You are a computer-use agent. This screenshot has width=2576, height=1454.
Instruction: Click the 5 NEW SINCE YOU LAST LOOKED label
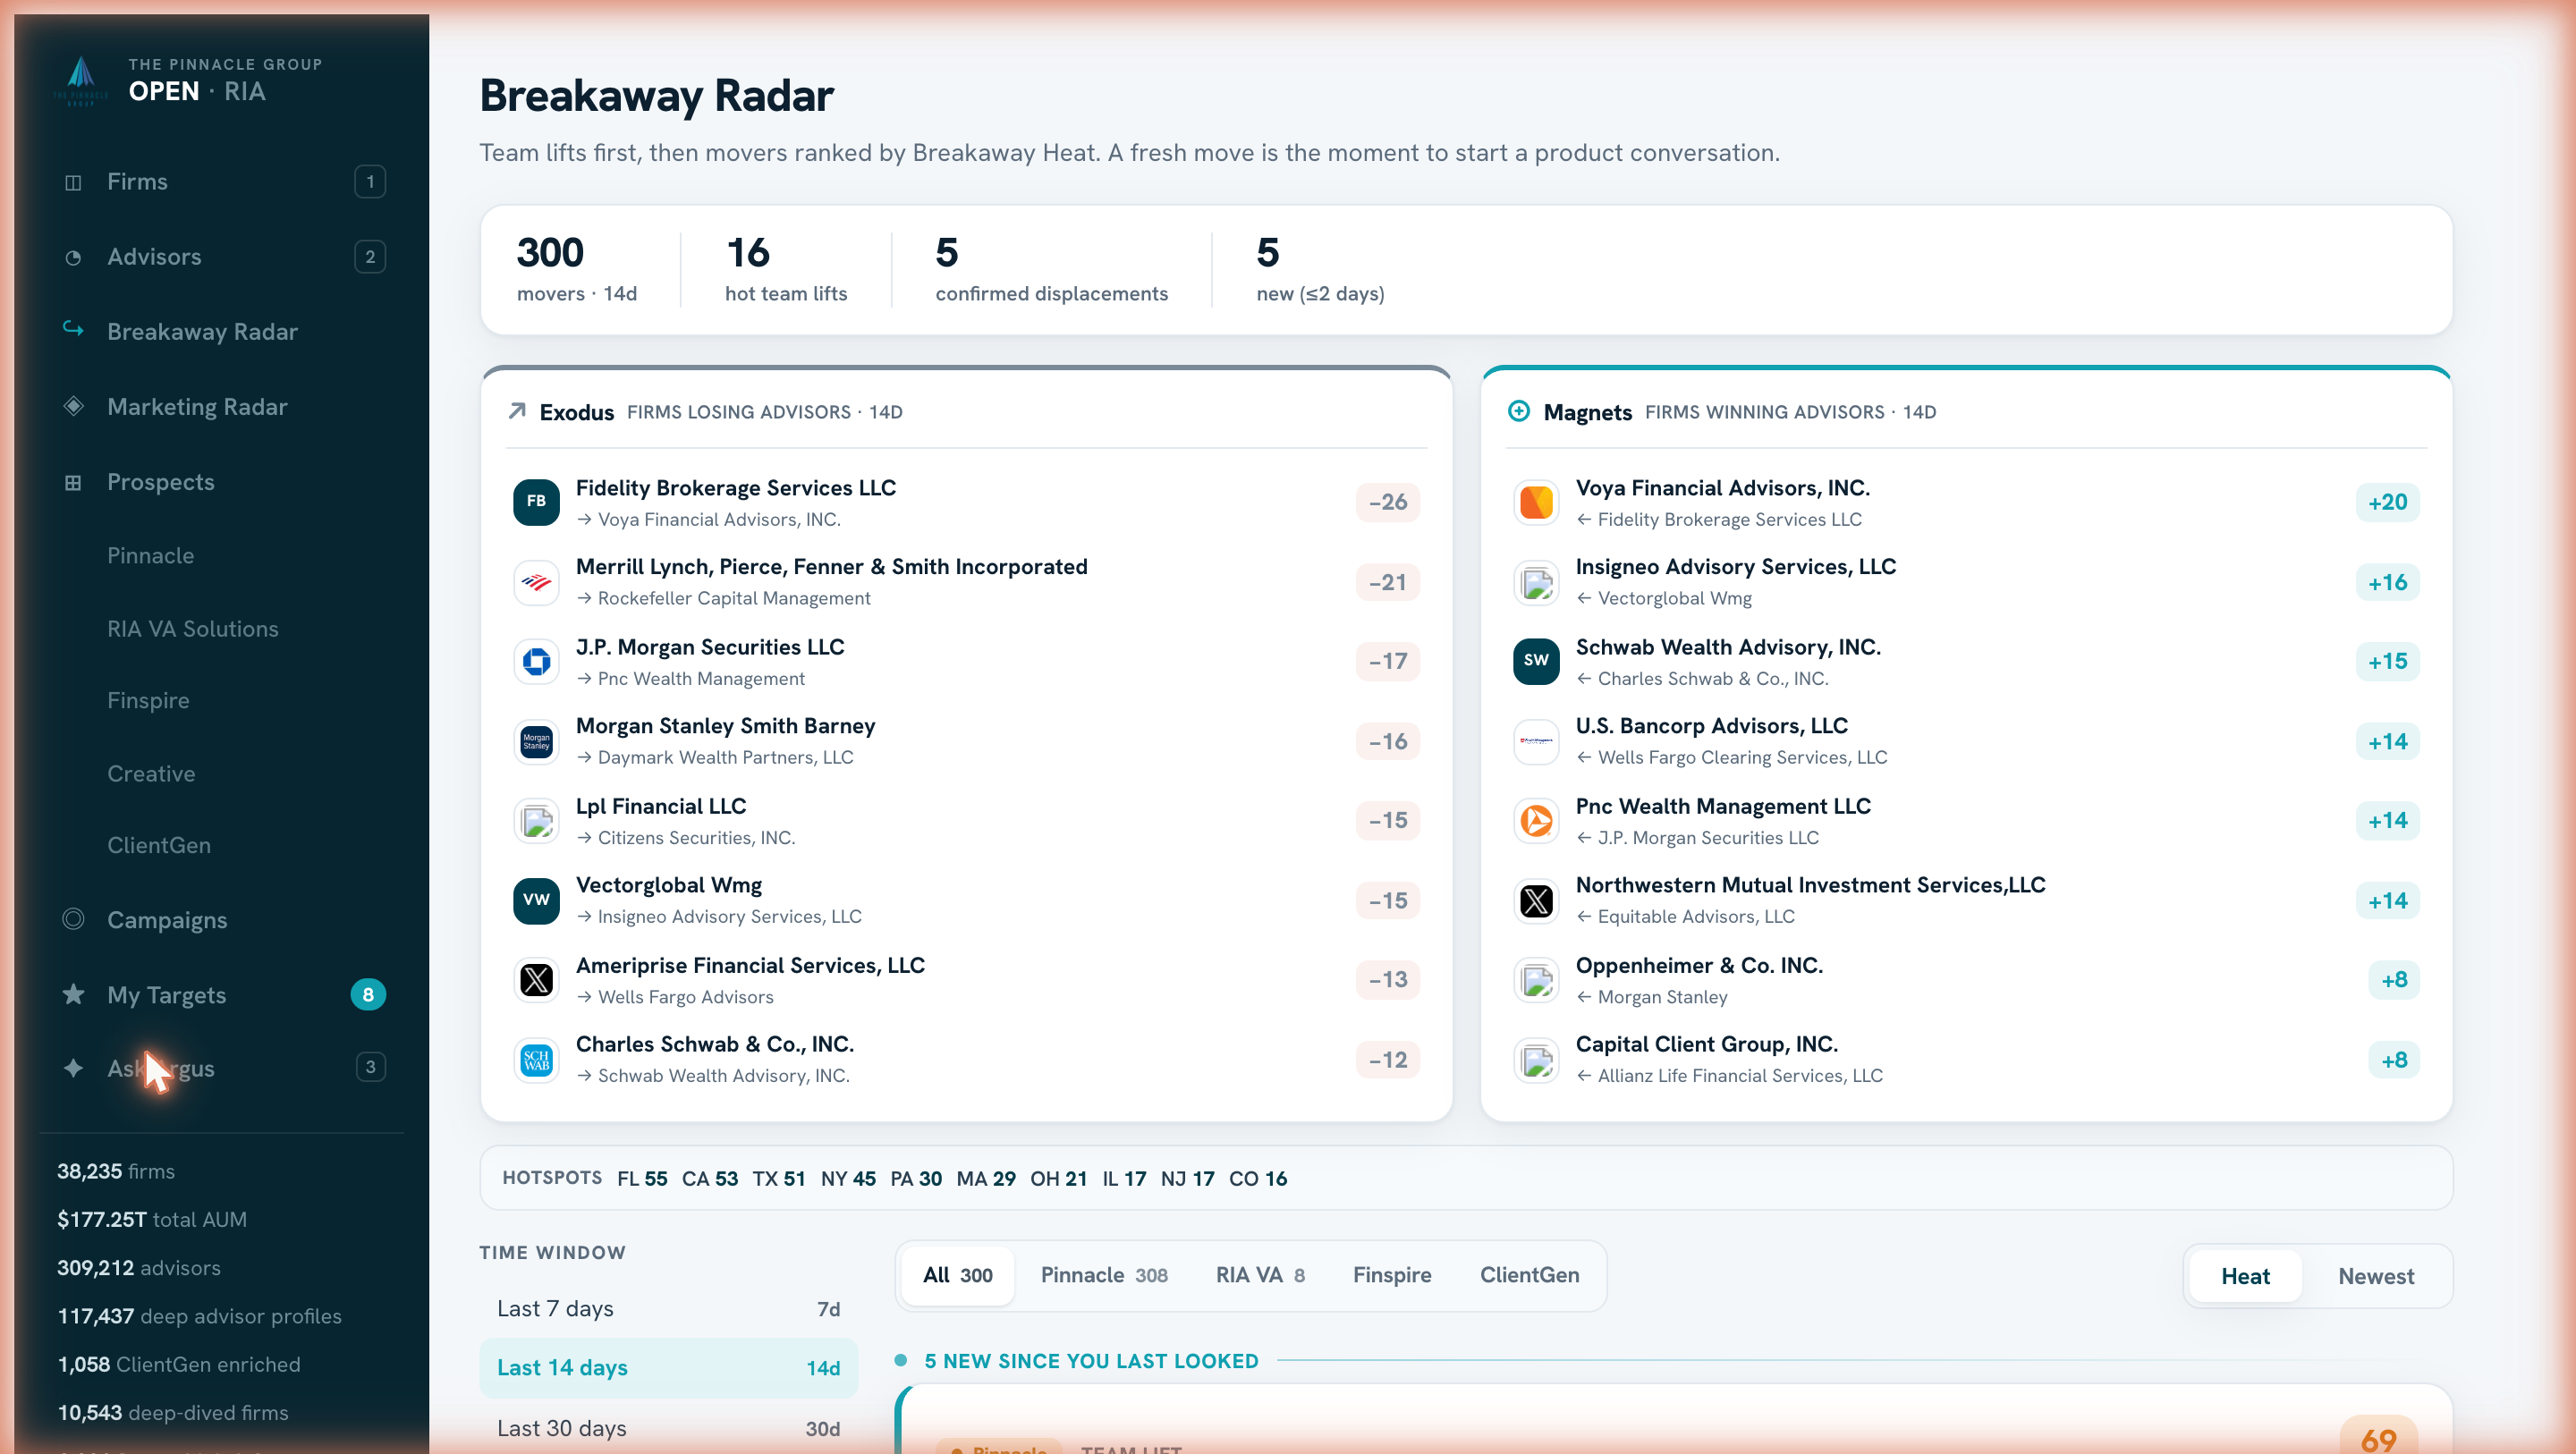[1090, 1360]
